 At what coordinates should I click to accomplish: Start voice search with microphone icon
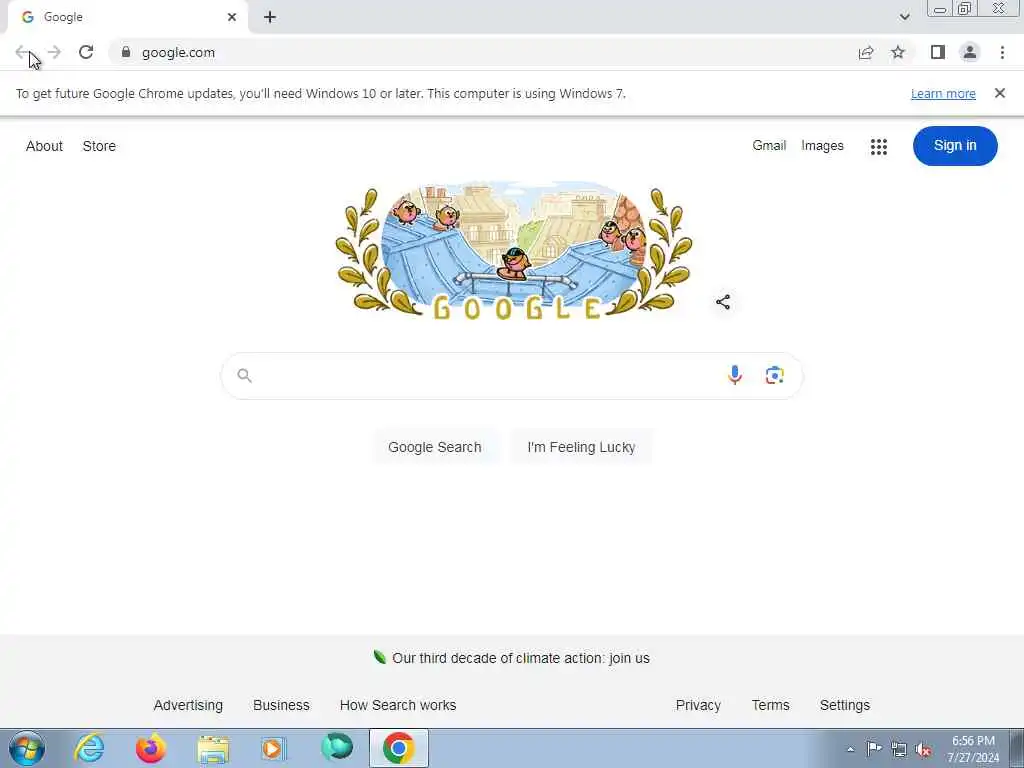[735, 375]
